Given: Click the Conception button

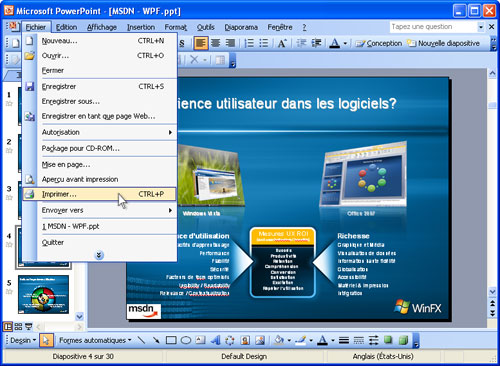Looking at the screenshot, I should point(379,43).
